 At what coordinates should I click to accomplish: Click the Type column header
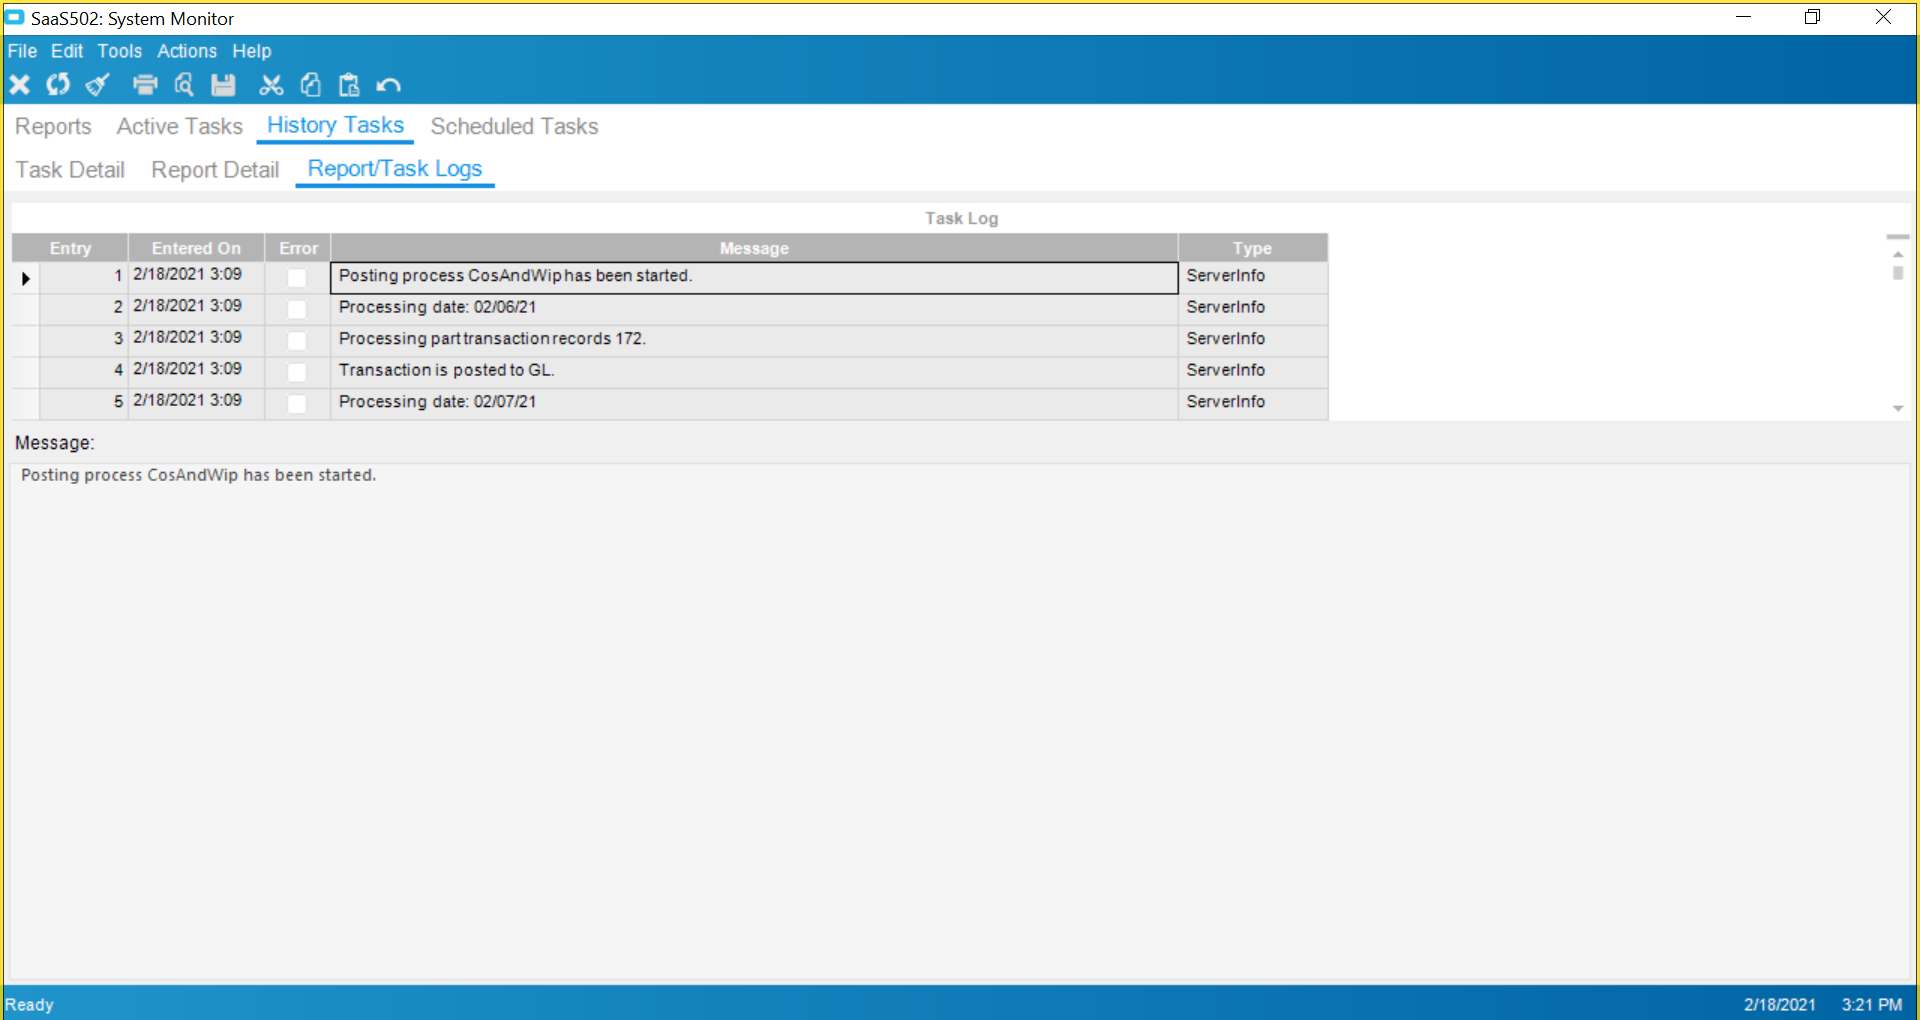pyautogui.click(x=1253, y=248)
